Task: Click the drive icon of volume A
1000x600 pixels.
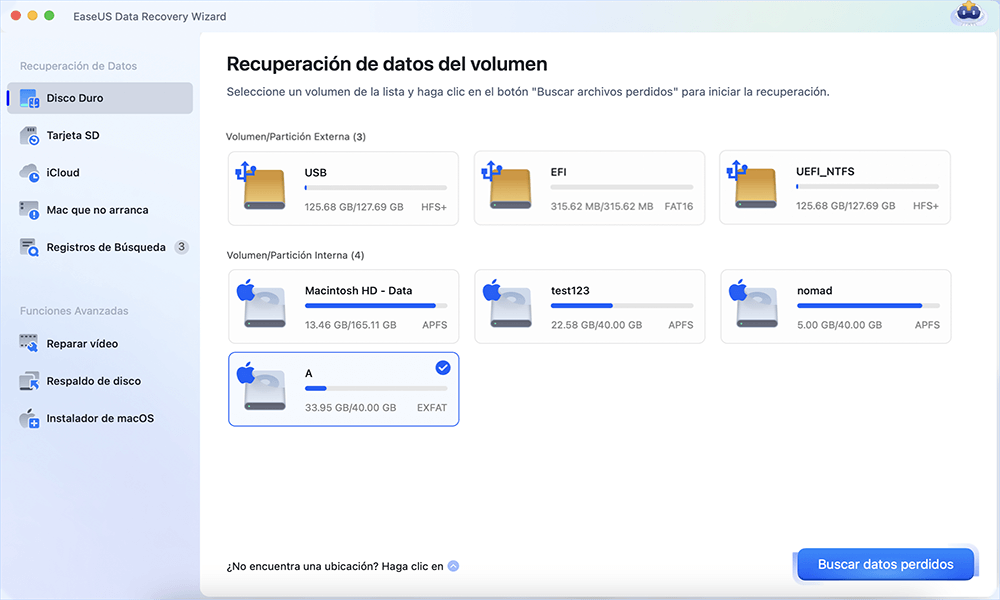Action: pos(262,387)
